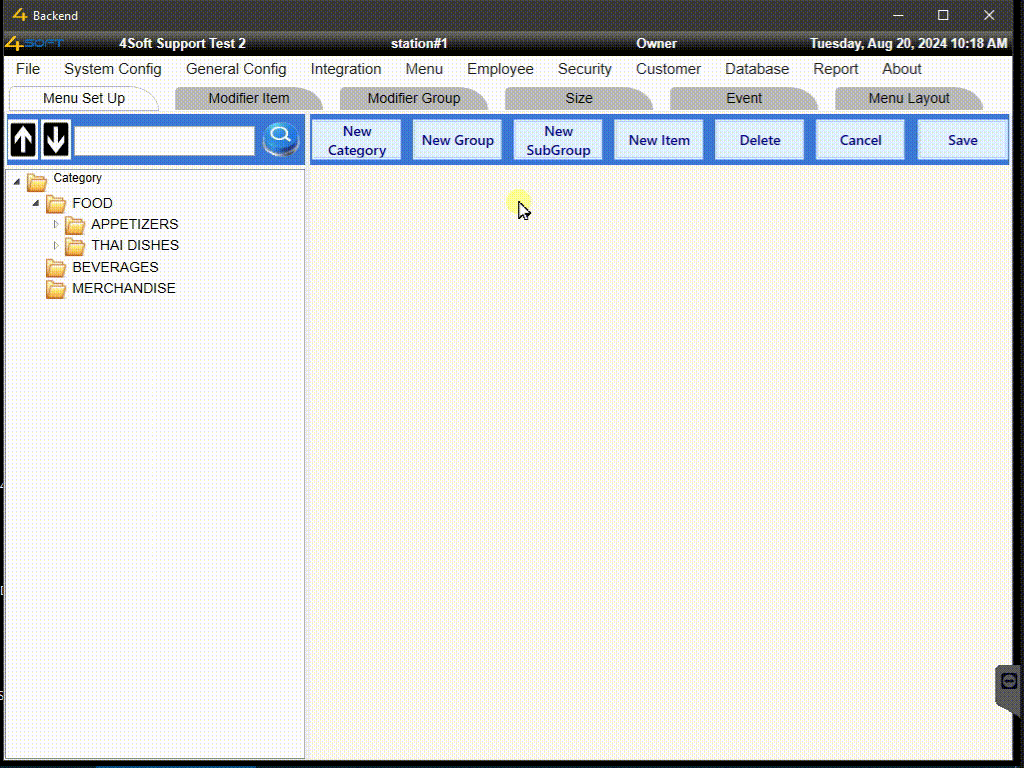Screen dimensions: 1024x768
Task: Focus the menu search text field
Action: 164,140
